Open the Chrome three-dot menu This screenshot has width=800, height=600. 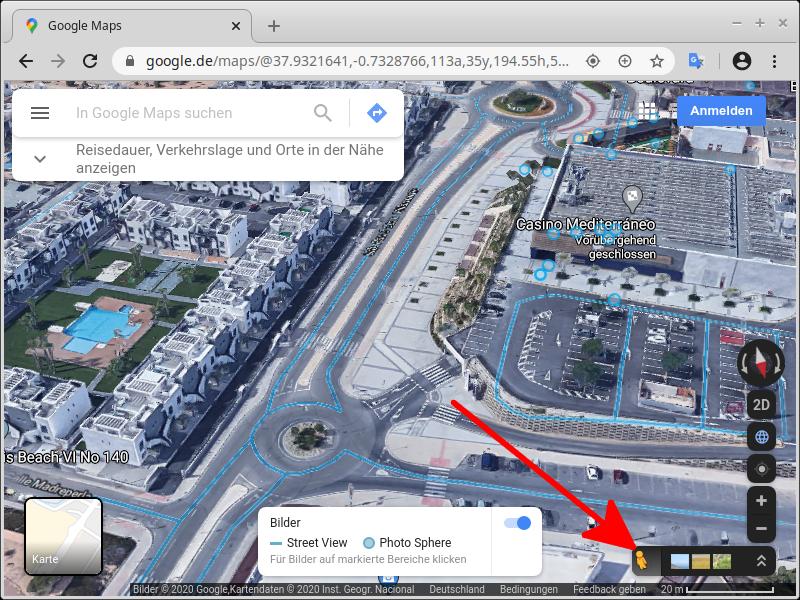774,61
